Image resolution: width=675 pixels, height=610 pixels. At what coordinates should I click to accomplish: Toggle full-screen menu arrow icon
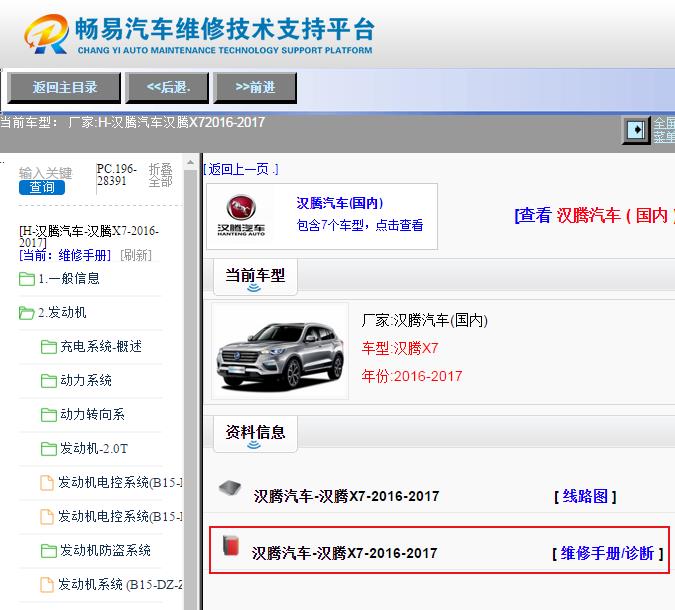pyautogui.click(x=636, y=130)
